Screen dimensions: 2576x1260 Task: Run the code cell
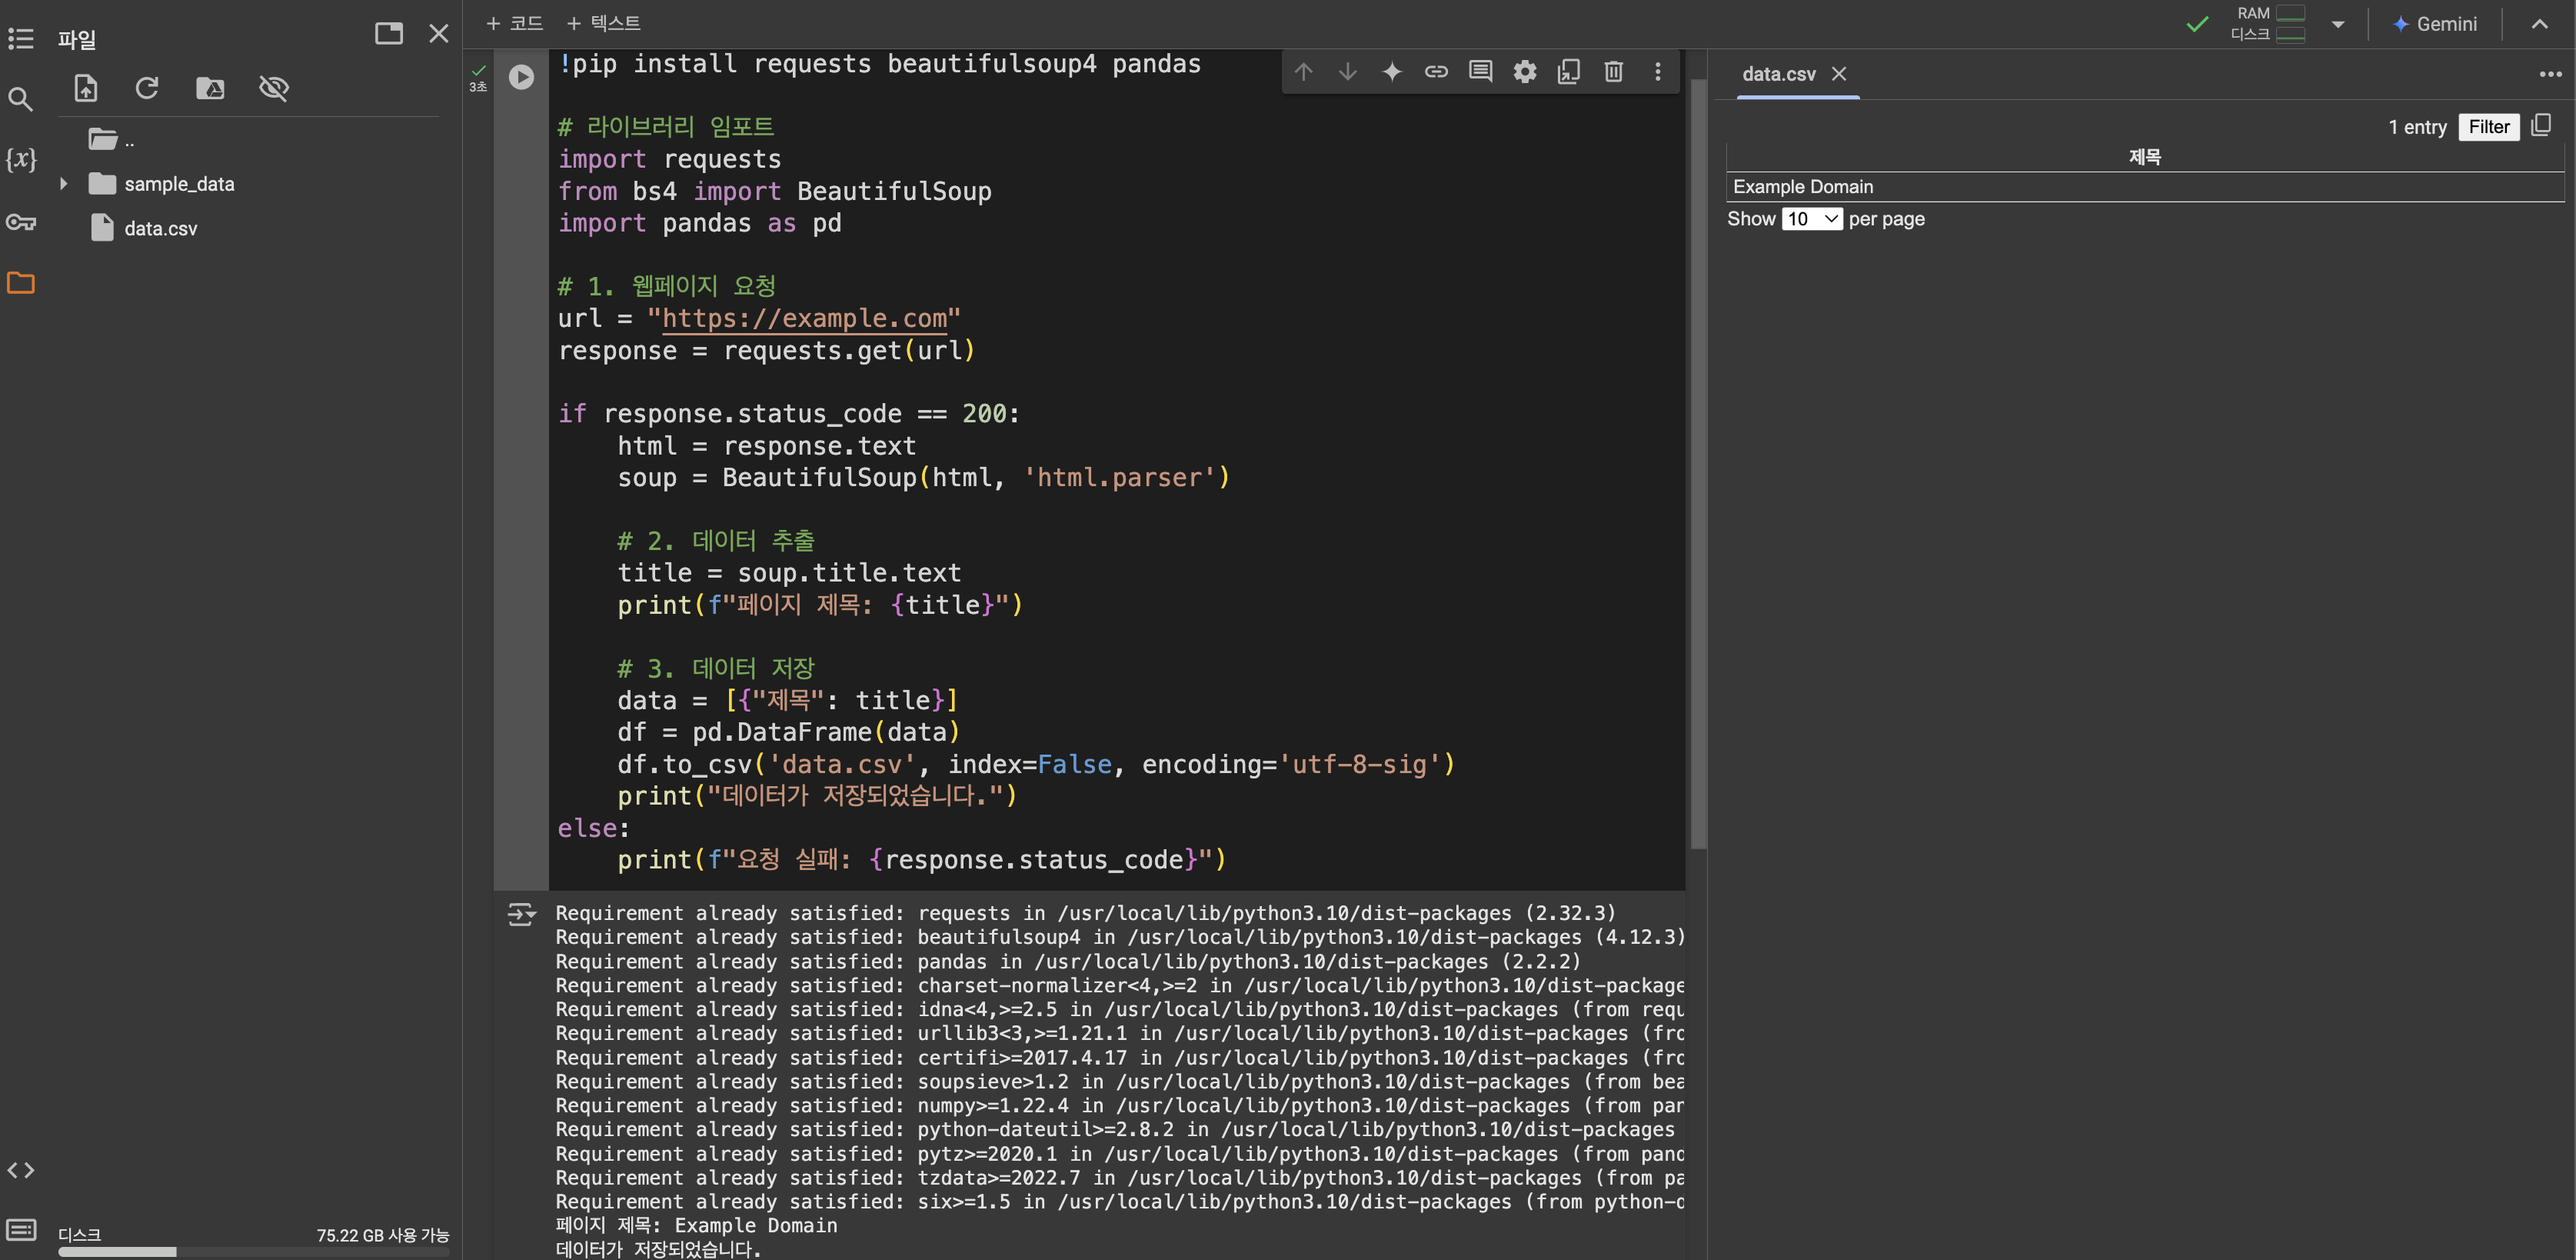[x=521, y=77]
